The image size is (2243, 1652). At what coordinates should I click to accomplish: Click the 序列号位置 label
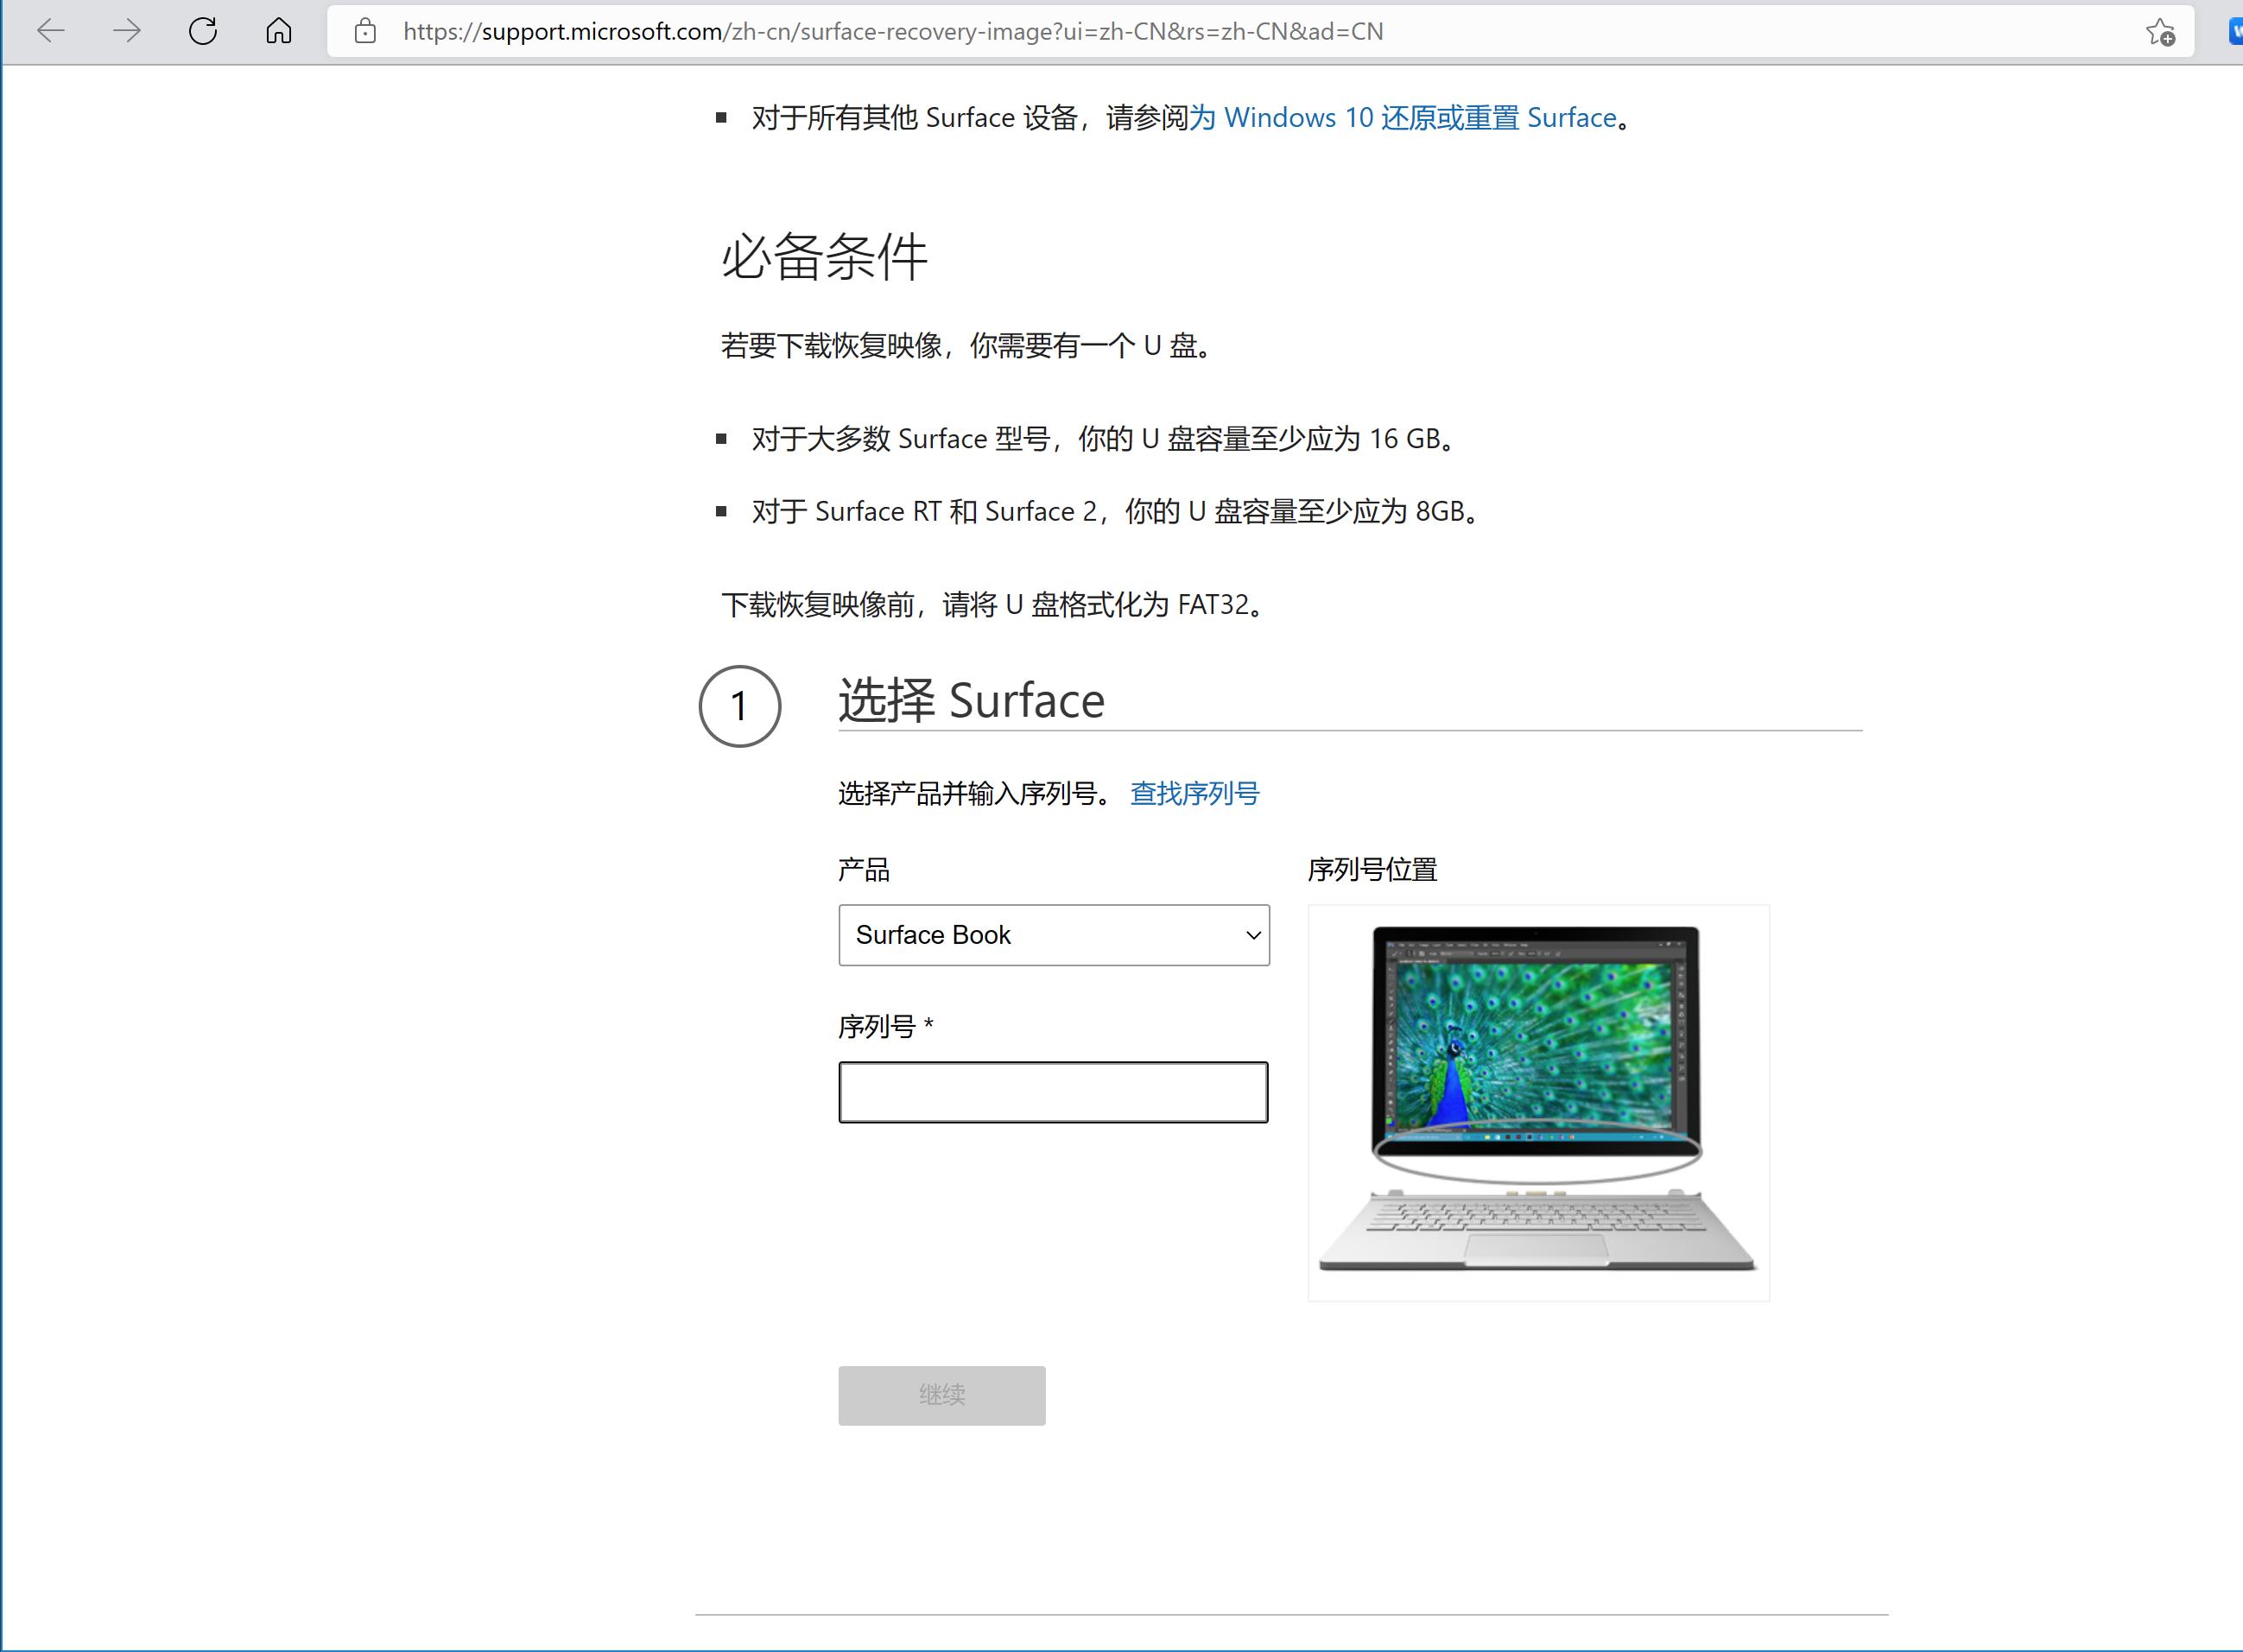[x=1374, y=869]
